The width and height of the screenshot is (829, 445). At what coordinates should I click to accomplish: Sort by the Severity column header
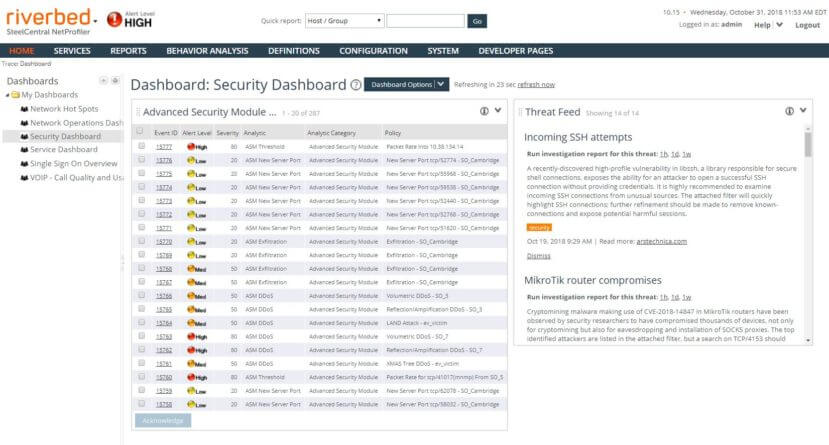[227, 133]
